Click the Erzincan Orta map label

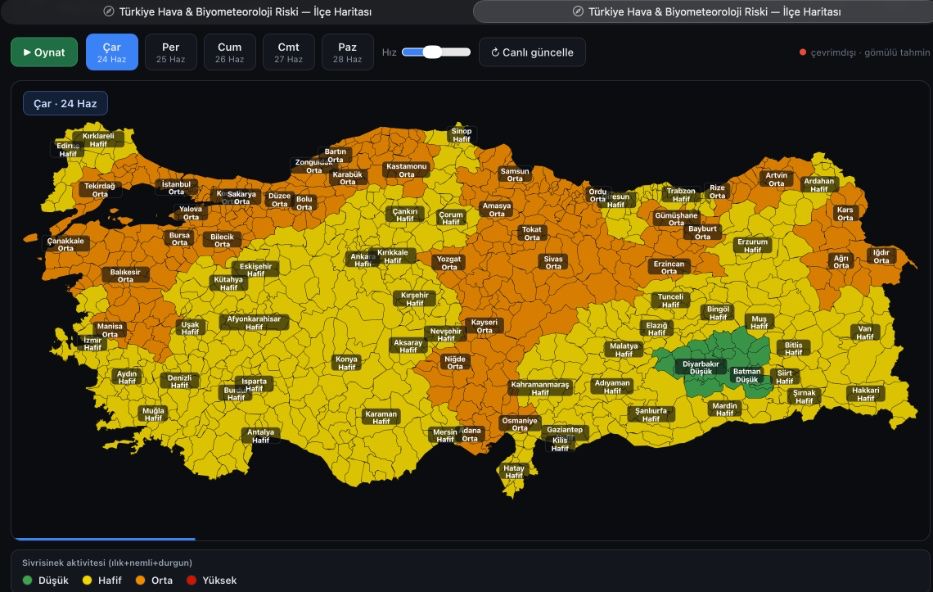pos(669,267)
